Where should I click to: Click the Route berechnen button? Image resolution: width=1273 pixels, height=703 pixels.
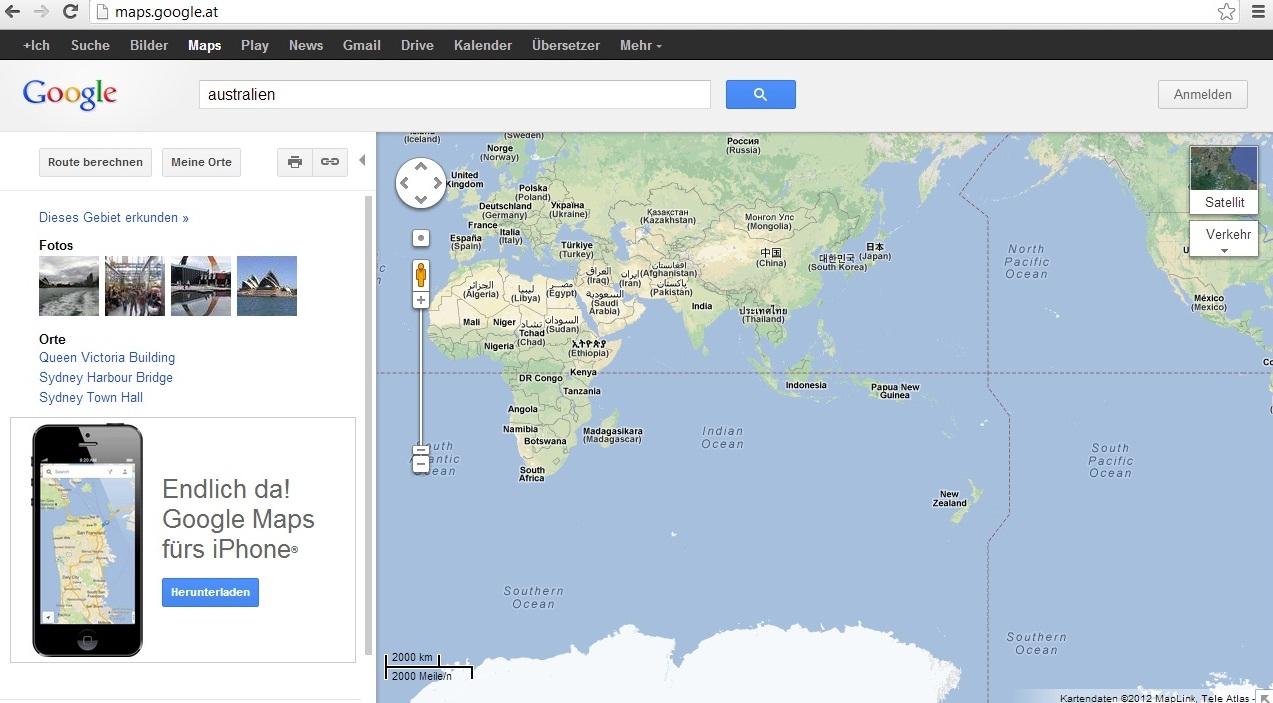(96, 162)
